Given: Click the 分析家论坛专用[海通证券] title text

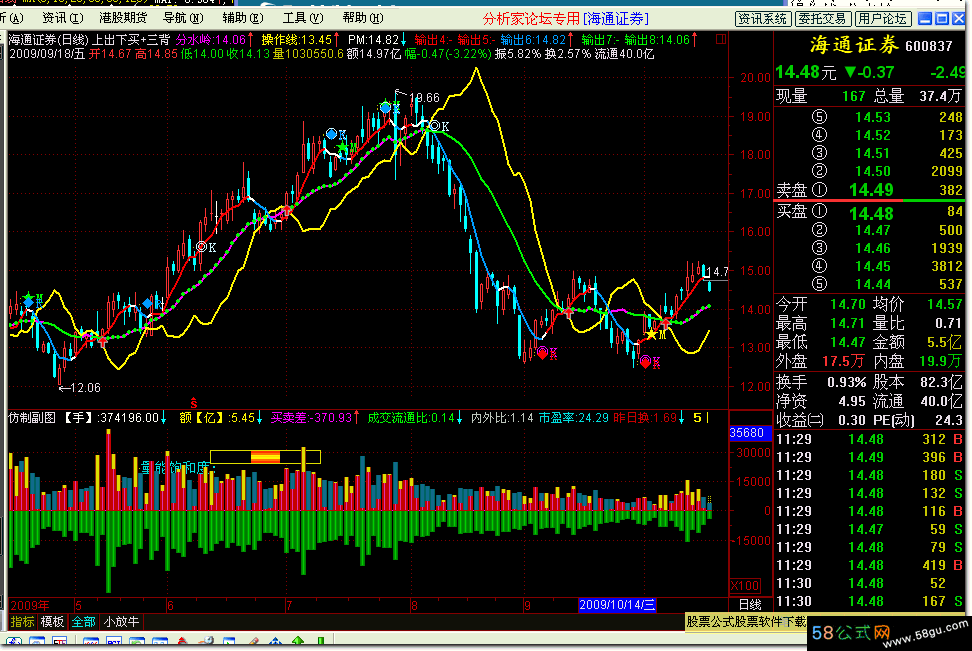Looking at the screenshot, I should coord(565,19).
